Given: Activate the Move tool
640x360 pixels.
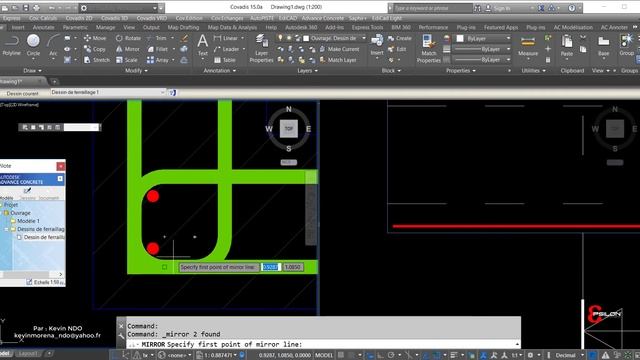Looking at the screenshot, I should click(95, 38).
